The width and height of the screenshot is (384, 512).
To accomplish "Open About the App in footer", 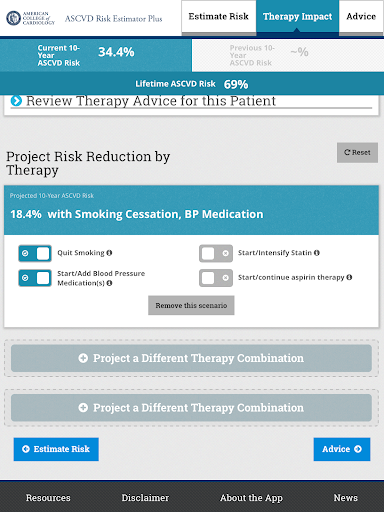I will pyautogui.click(x=251, y=498).
